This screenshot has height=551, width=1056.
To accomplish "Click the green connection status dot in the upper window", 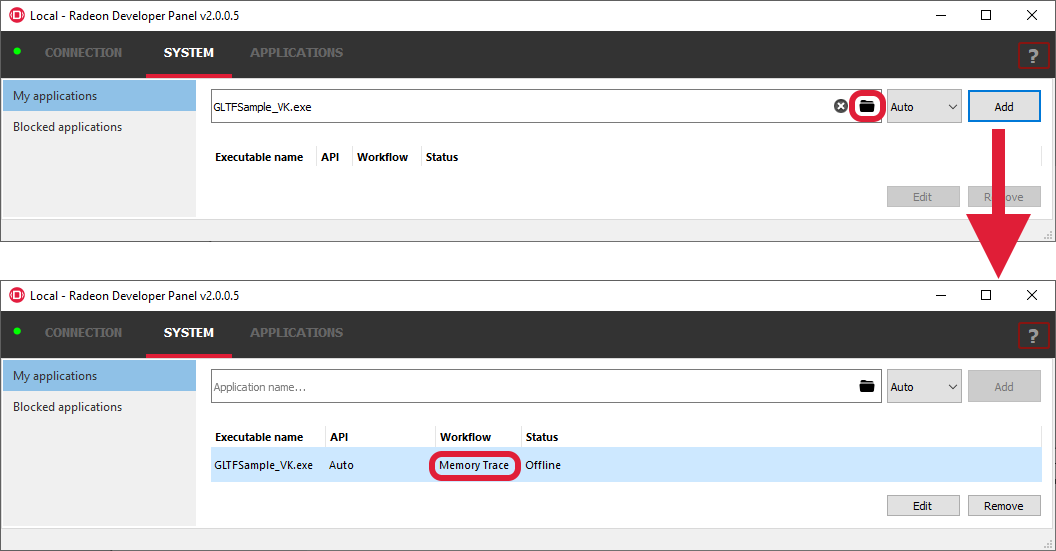I will (17, 52).
